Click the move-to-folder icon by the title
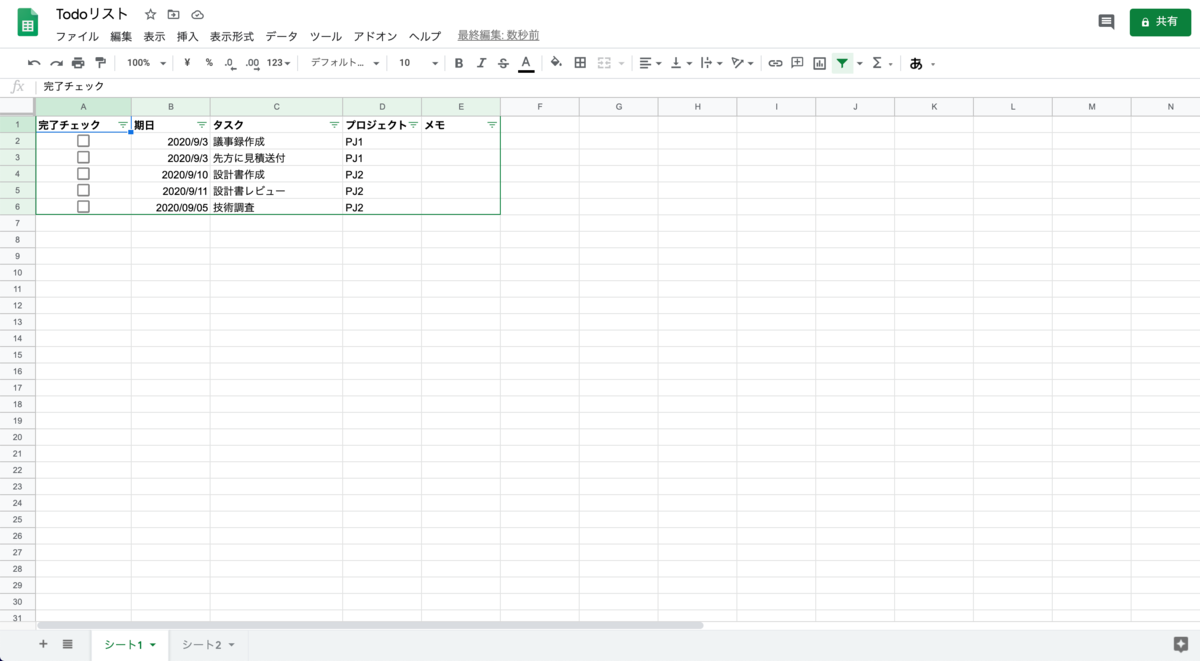 pyautogui.click(x=174, y=15)
